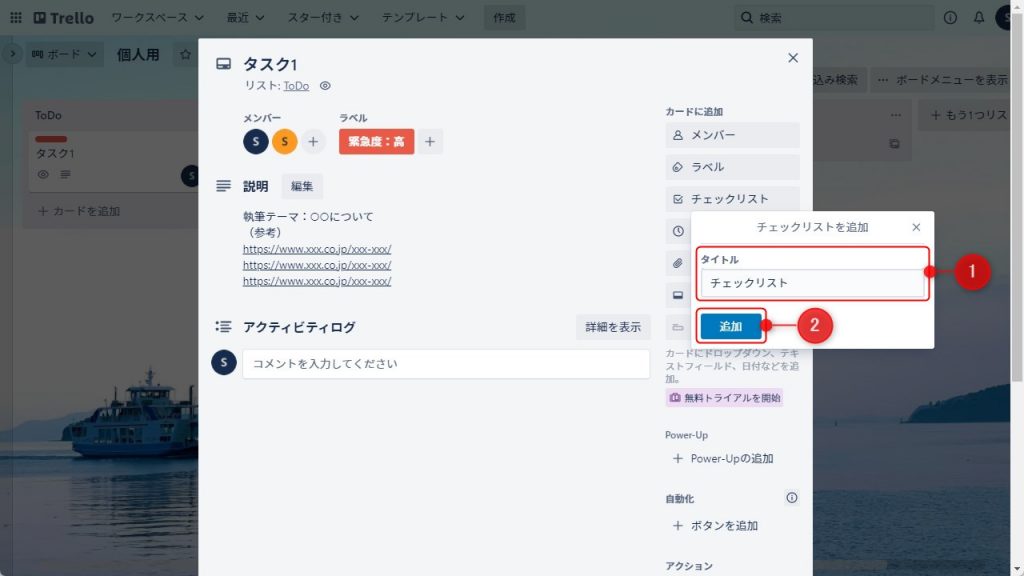Viewport: 1024px width, 576px height.
Task: Open notifications bell icon
Action: (x=978, y=18)
